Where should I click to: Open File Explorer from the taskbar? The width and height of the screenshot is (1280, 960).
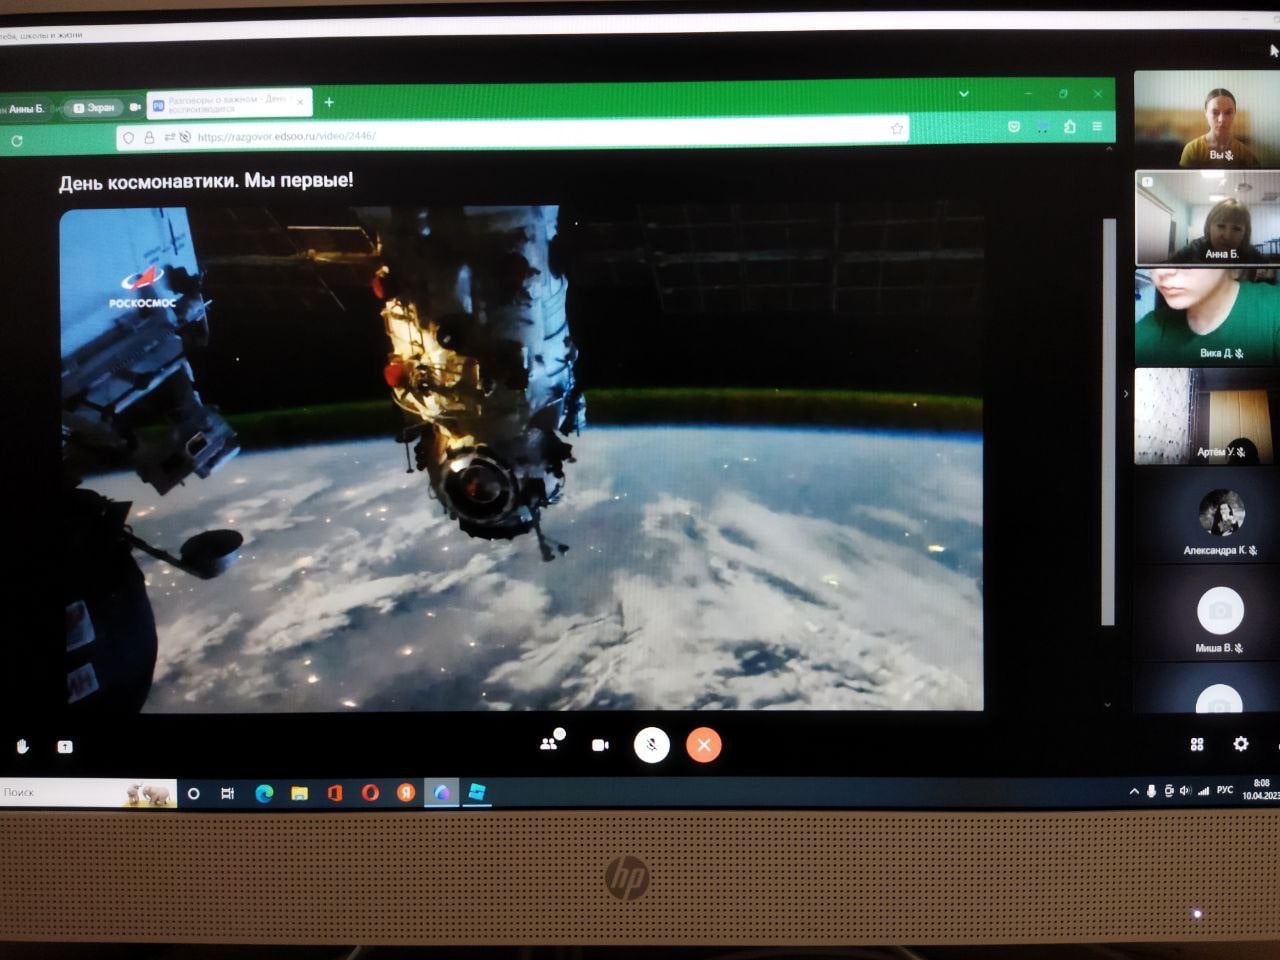[299, 793]
